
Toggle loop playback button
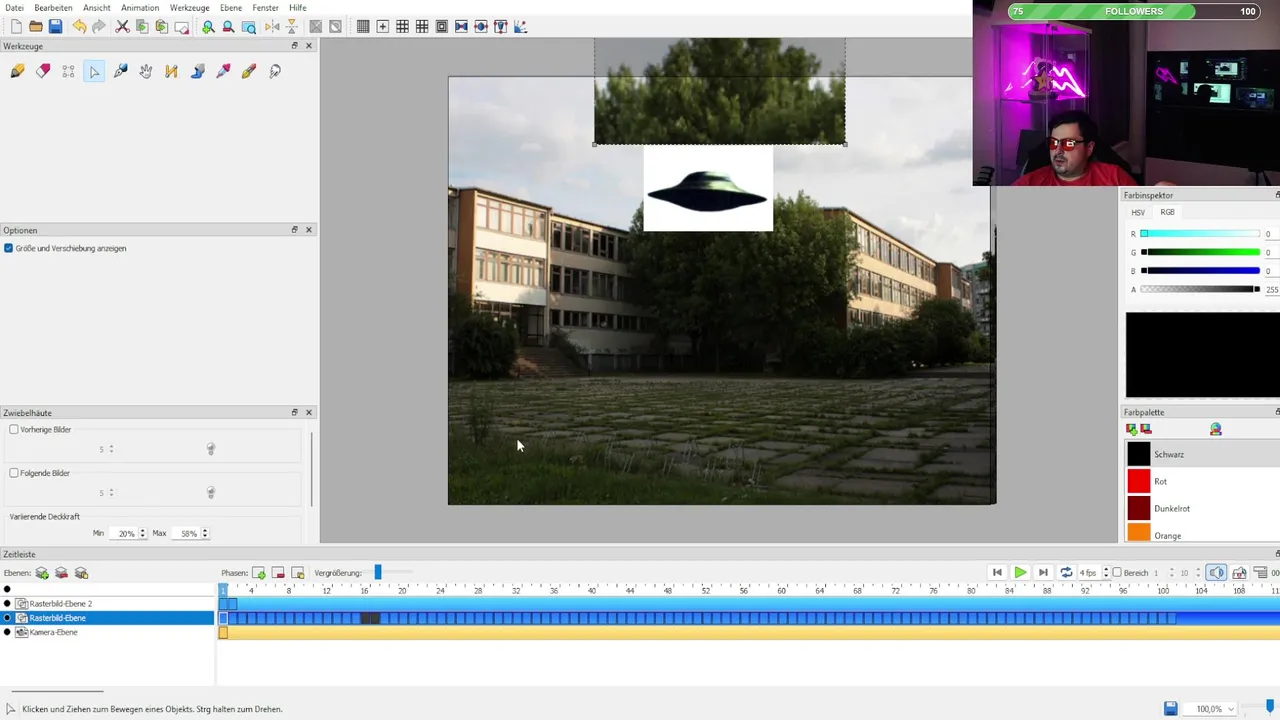tap(1066, 573)
